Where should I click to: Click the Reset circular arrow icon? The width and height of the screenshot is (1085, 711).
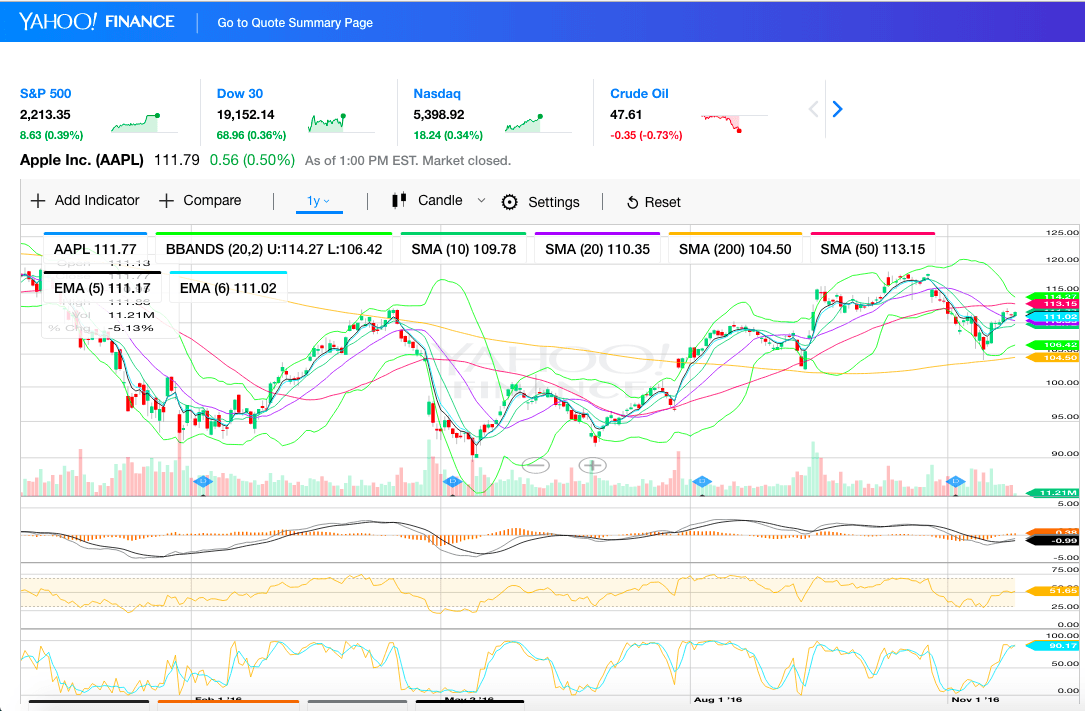click(632, 203)
